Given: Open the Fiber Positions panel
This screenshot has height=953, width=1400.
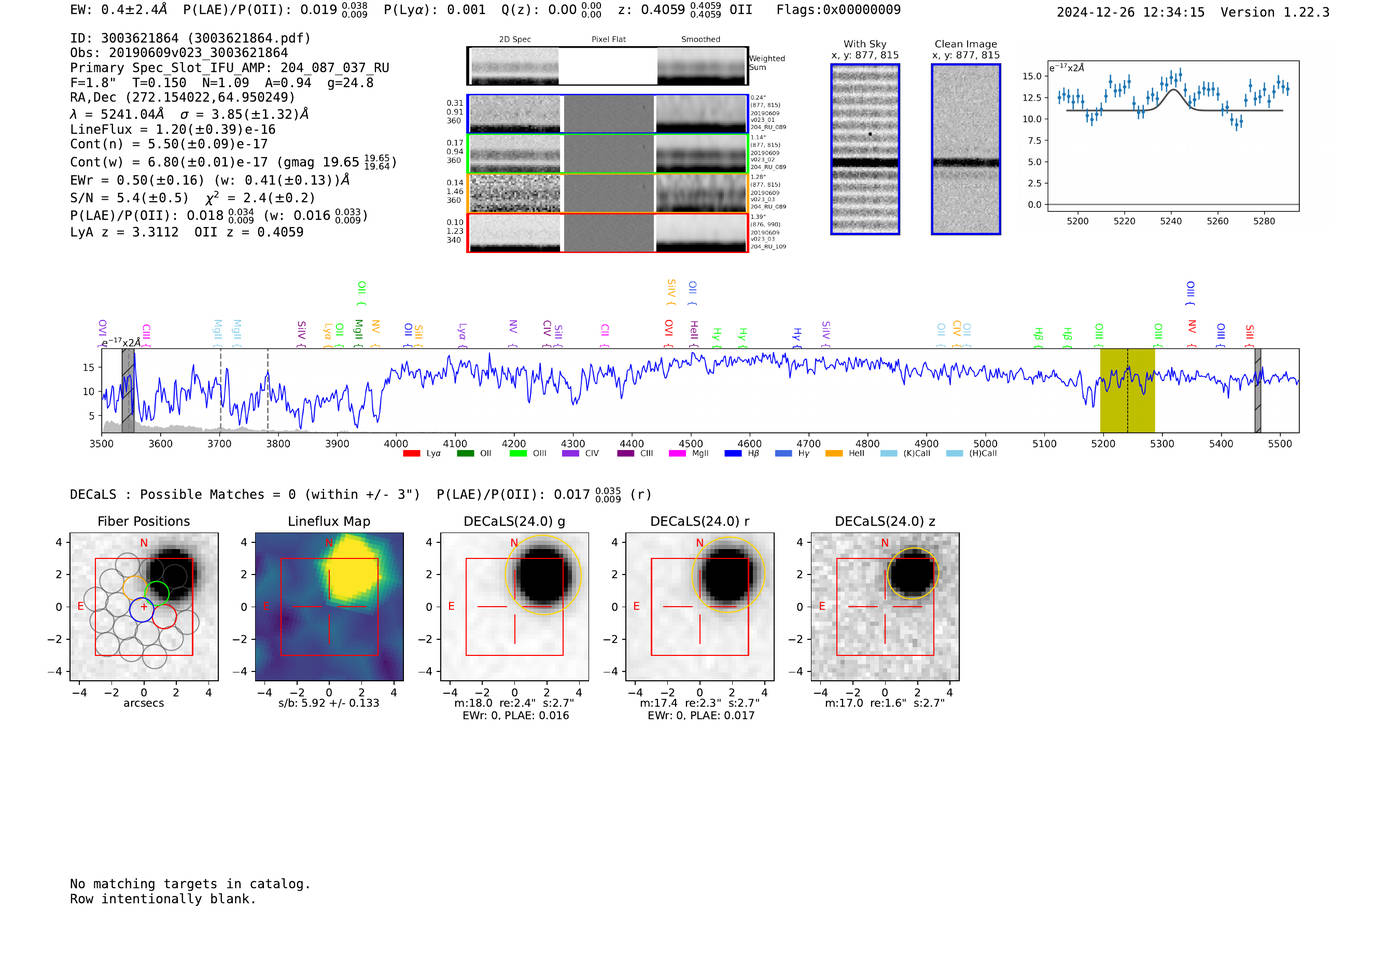Looking at the screenshot, I should (x=144, y=607).
